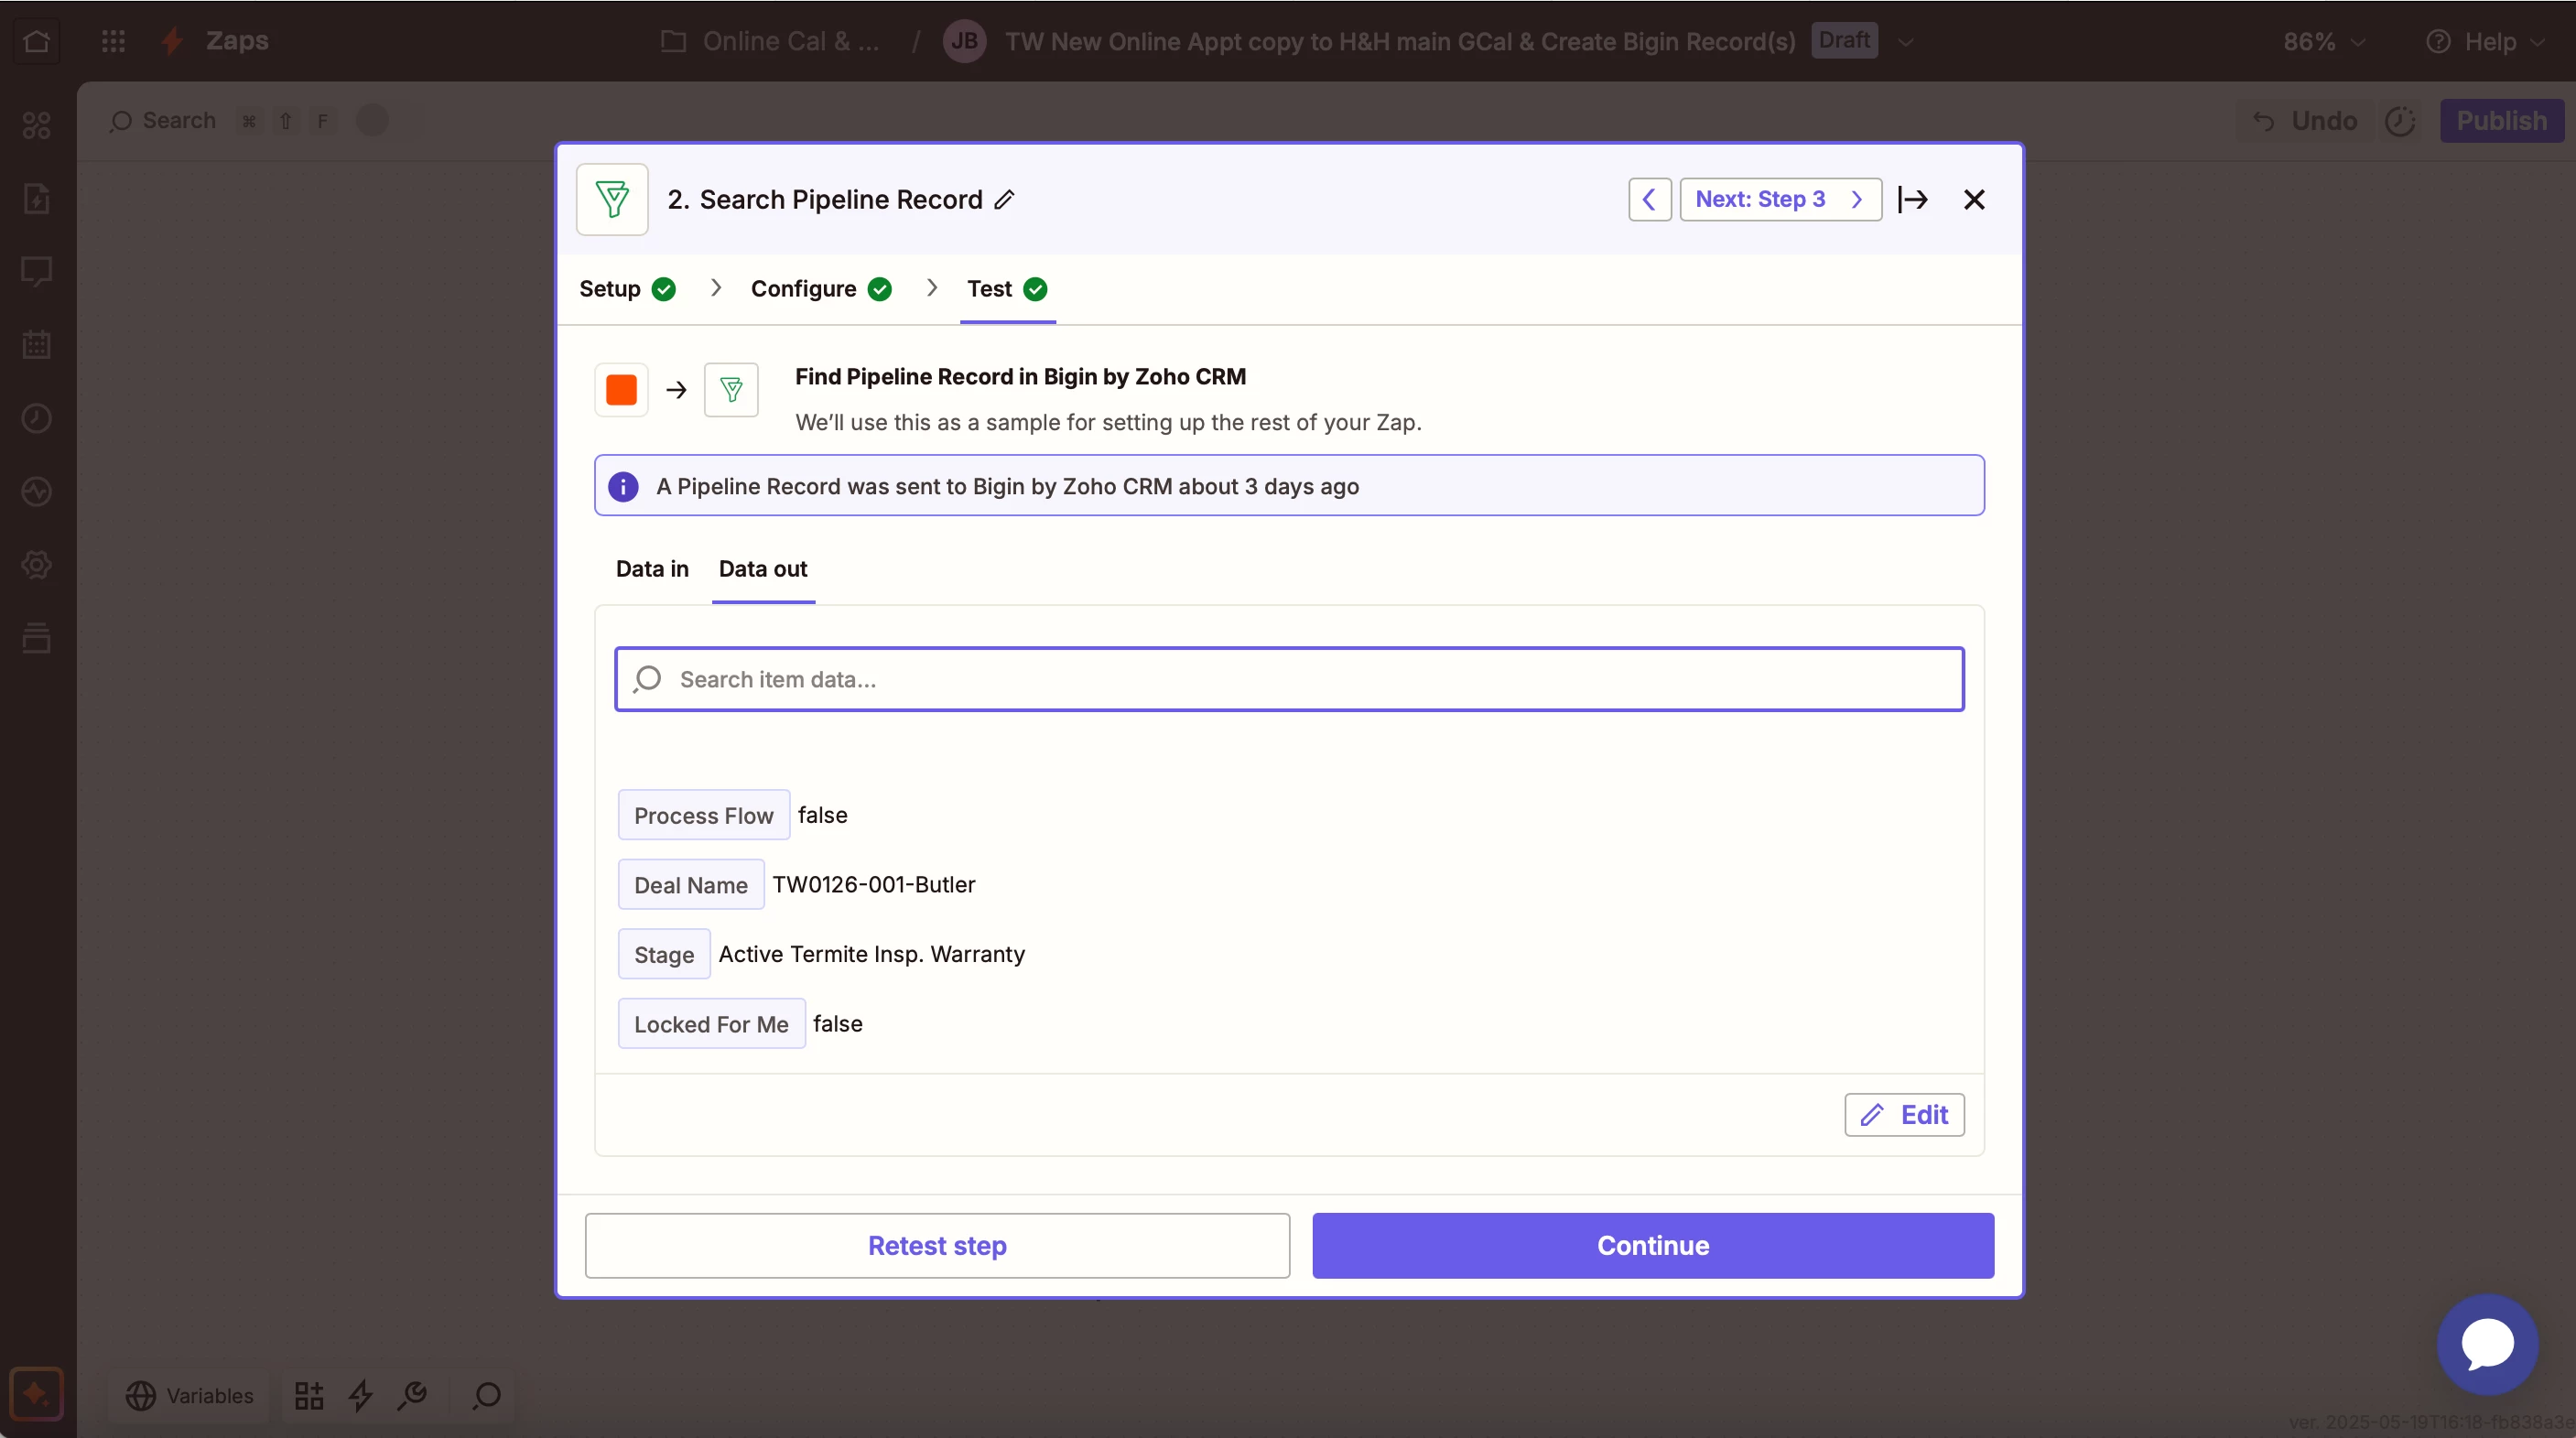Click the Search field in editor toolbar

(178, 121)
